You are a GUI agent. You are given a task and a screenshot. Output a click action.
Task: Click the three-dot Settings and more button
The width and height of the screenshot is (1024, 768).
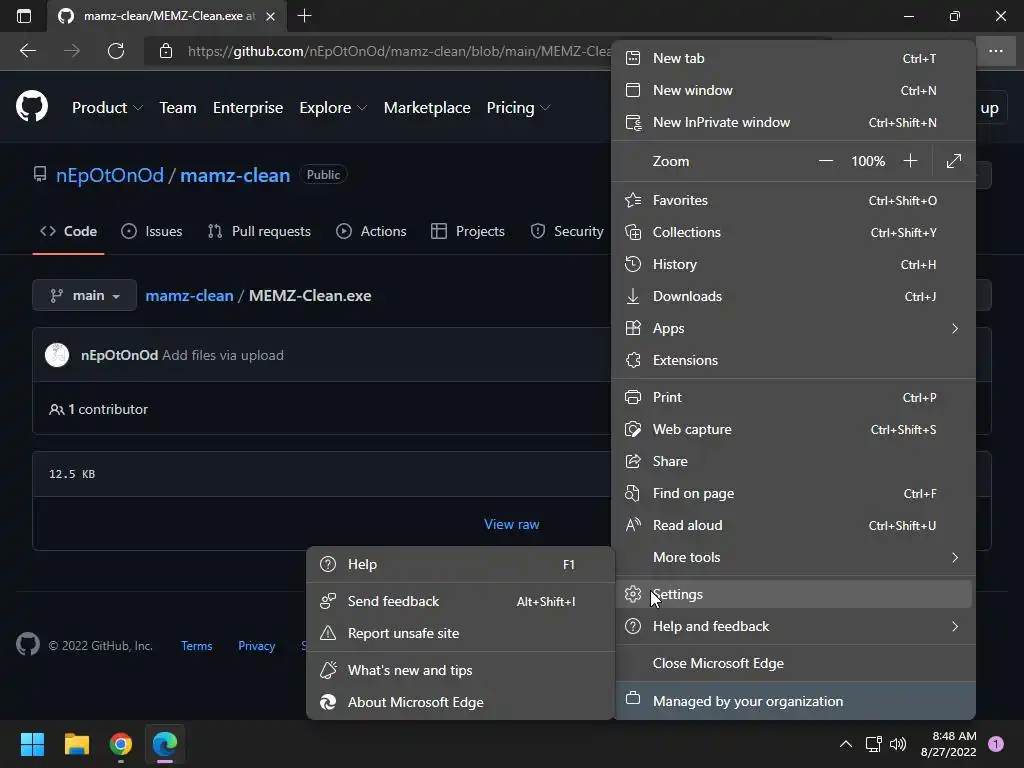(x=995, y=51)
